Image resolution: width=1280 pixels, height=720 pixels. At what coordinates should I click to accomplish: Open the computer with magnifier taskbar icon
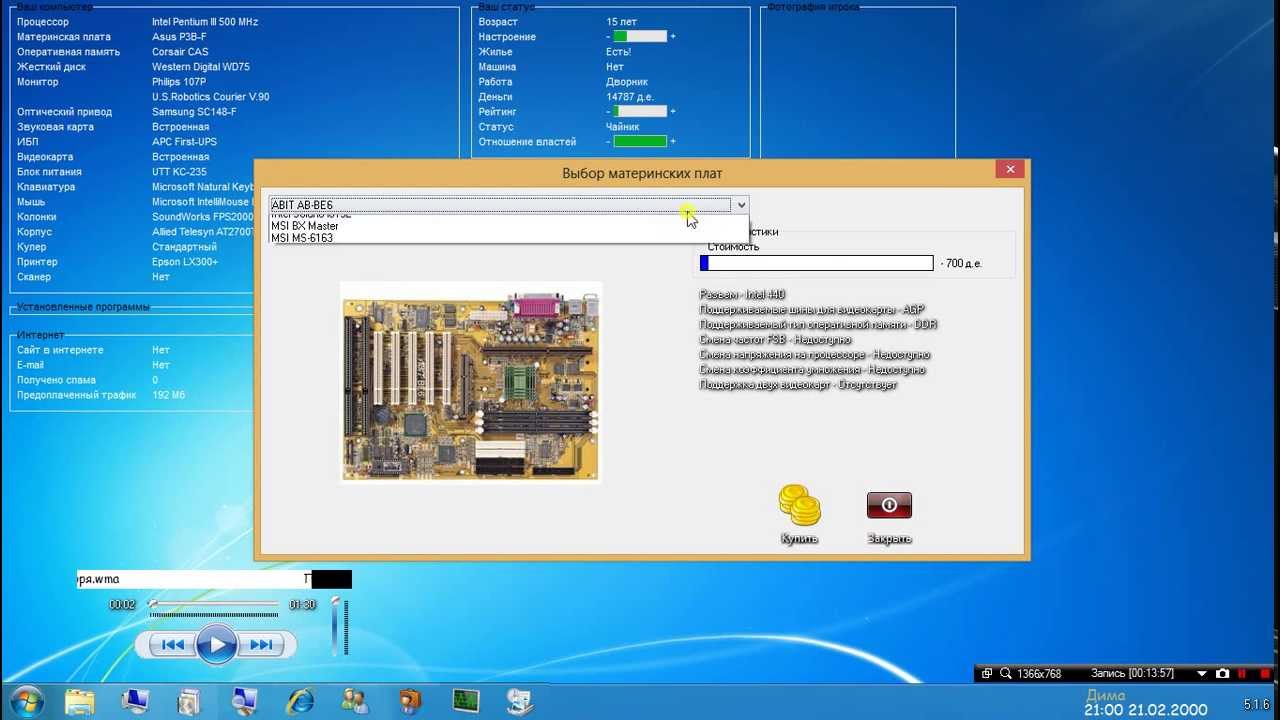(244, 702)
